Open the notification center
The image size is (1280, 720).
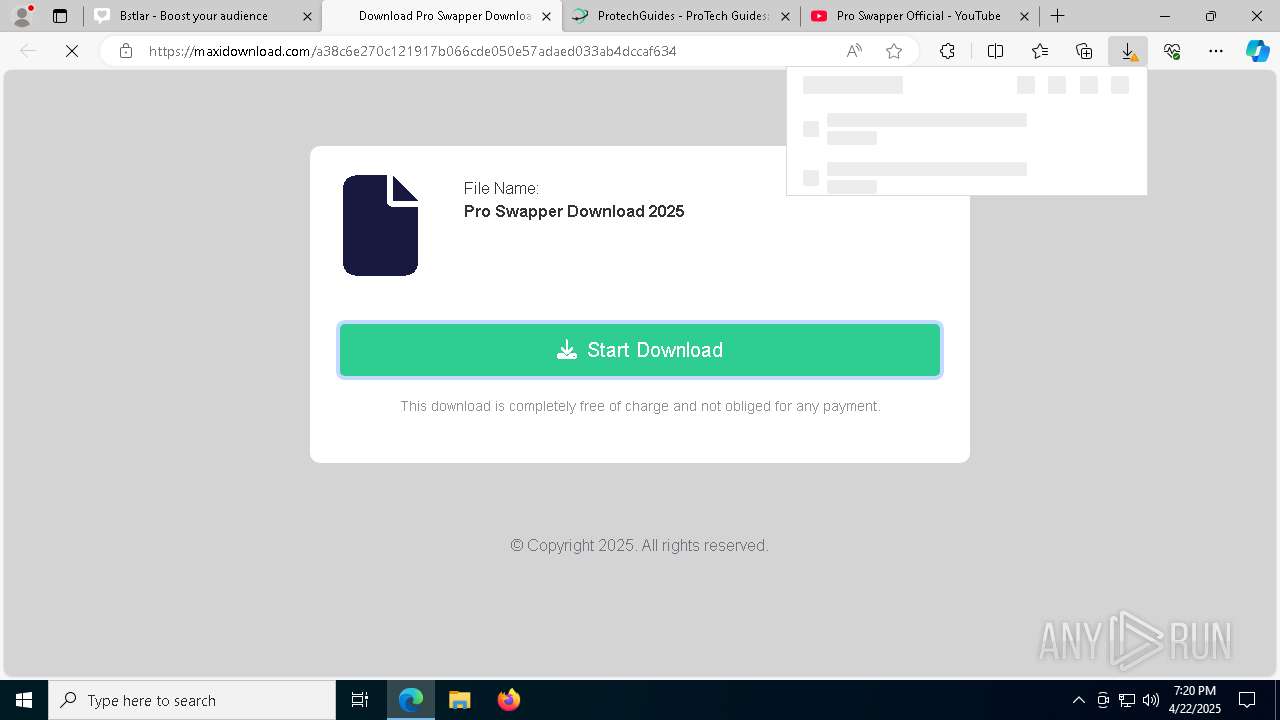(1247, 700)
